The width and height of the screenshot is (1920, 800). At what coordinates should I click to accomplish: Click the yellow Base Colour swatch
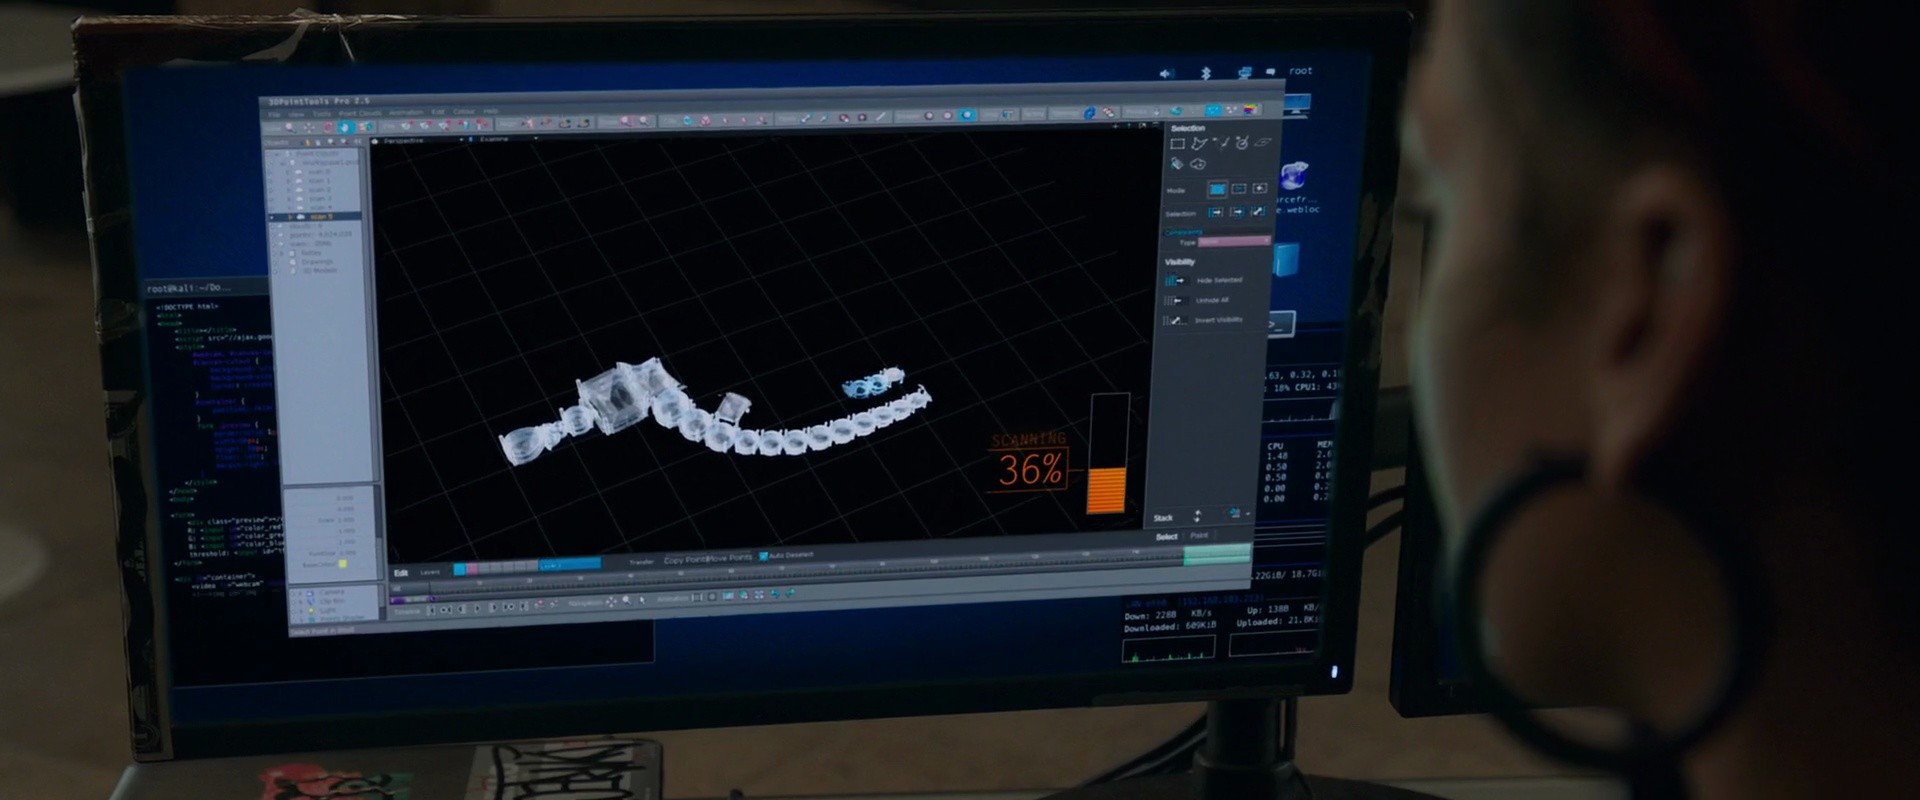coord(343,565)
